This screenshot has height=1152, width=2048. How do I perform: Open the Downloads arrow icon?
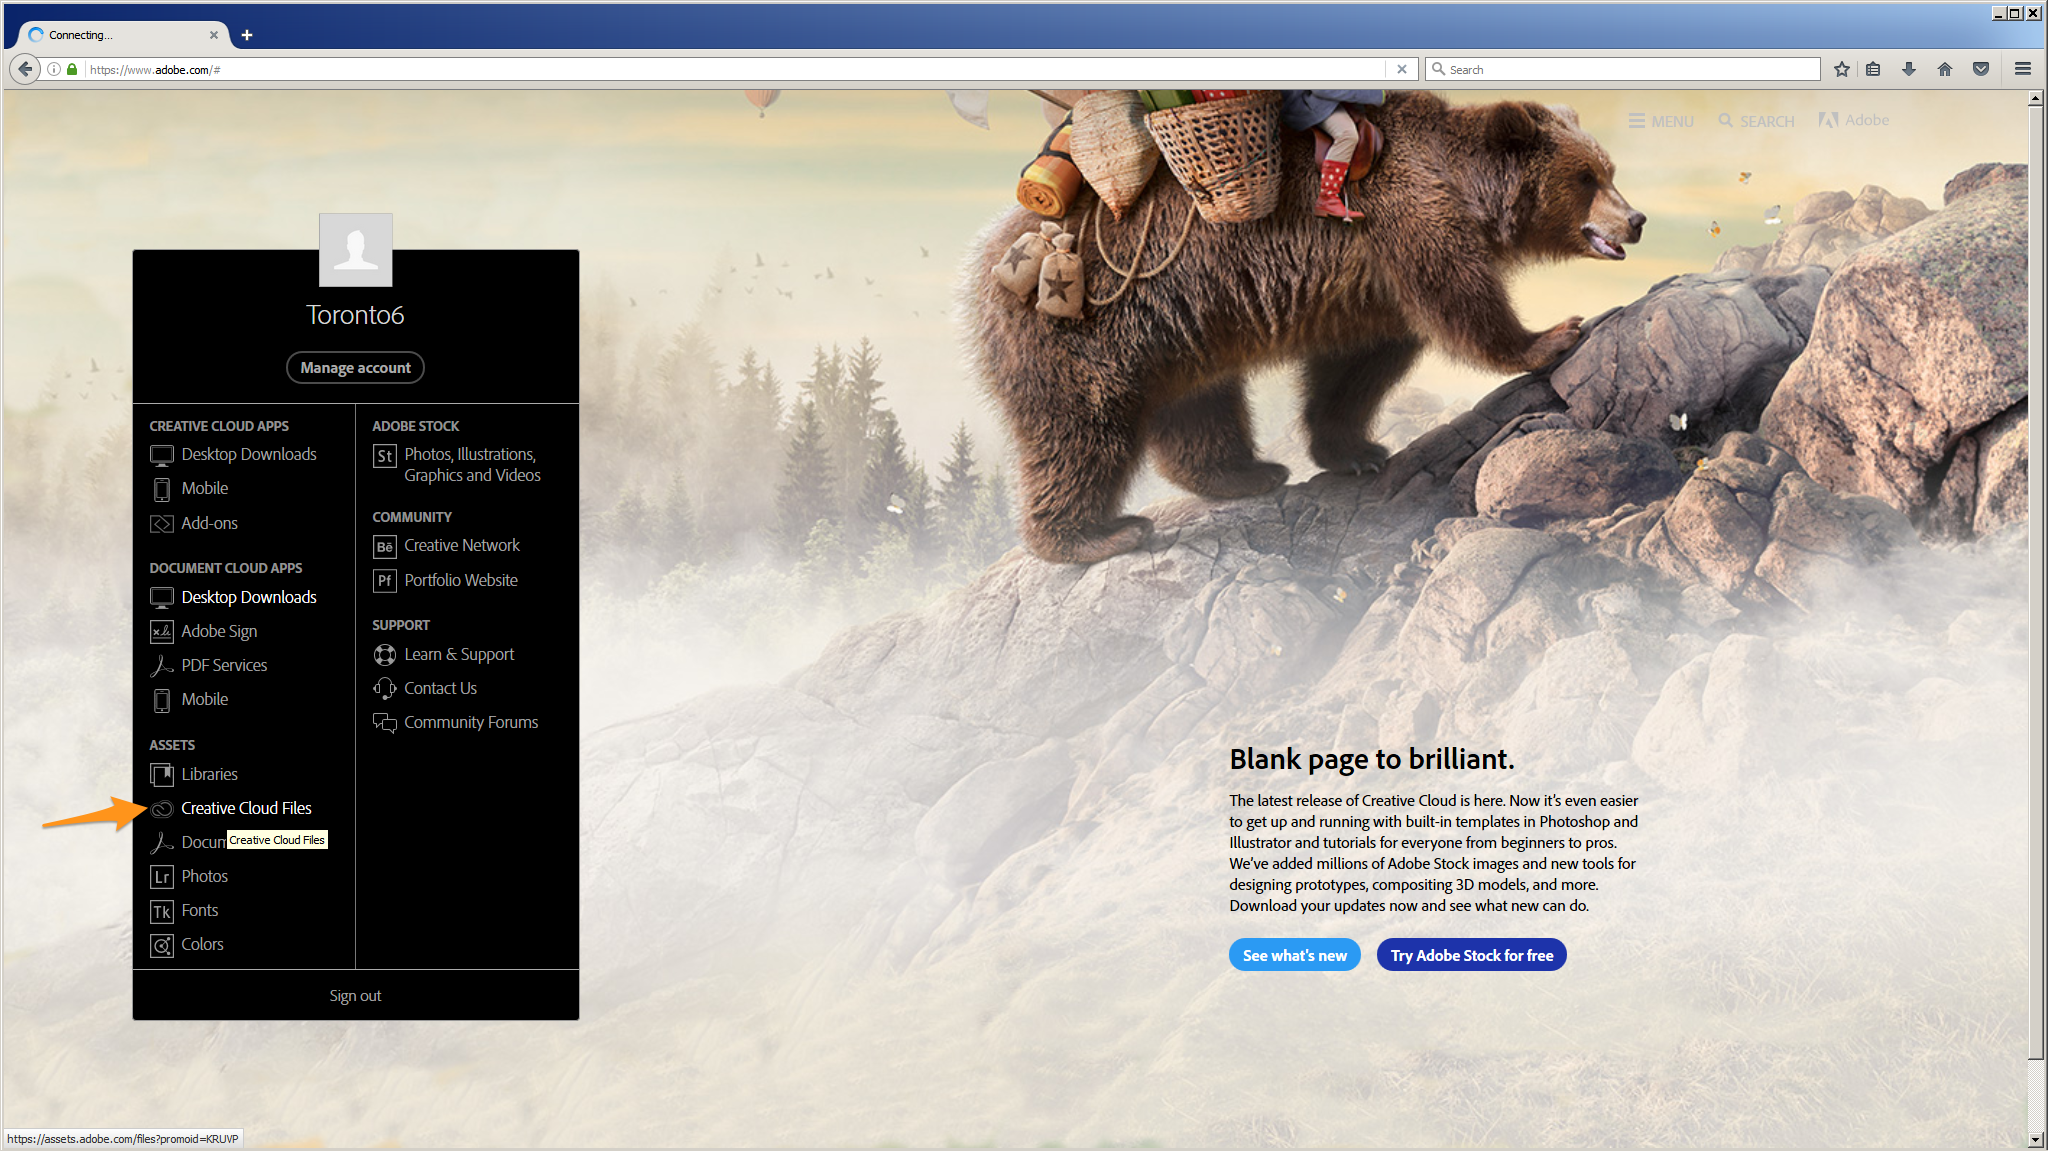[1908, 69]
